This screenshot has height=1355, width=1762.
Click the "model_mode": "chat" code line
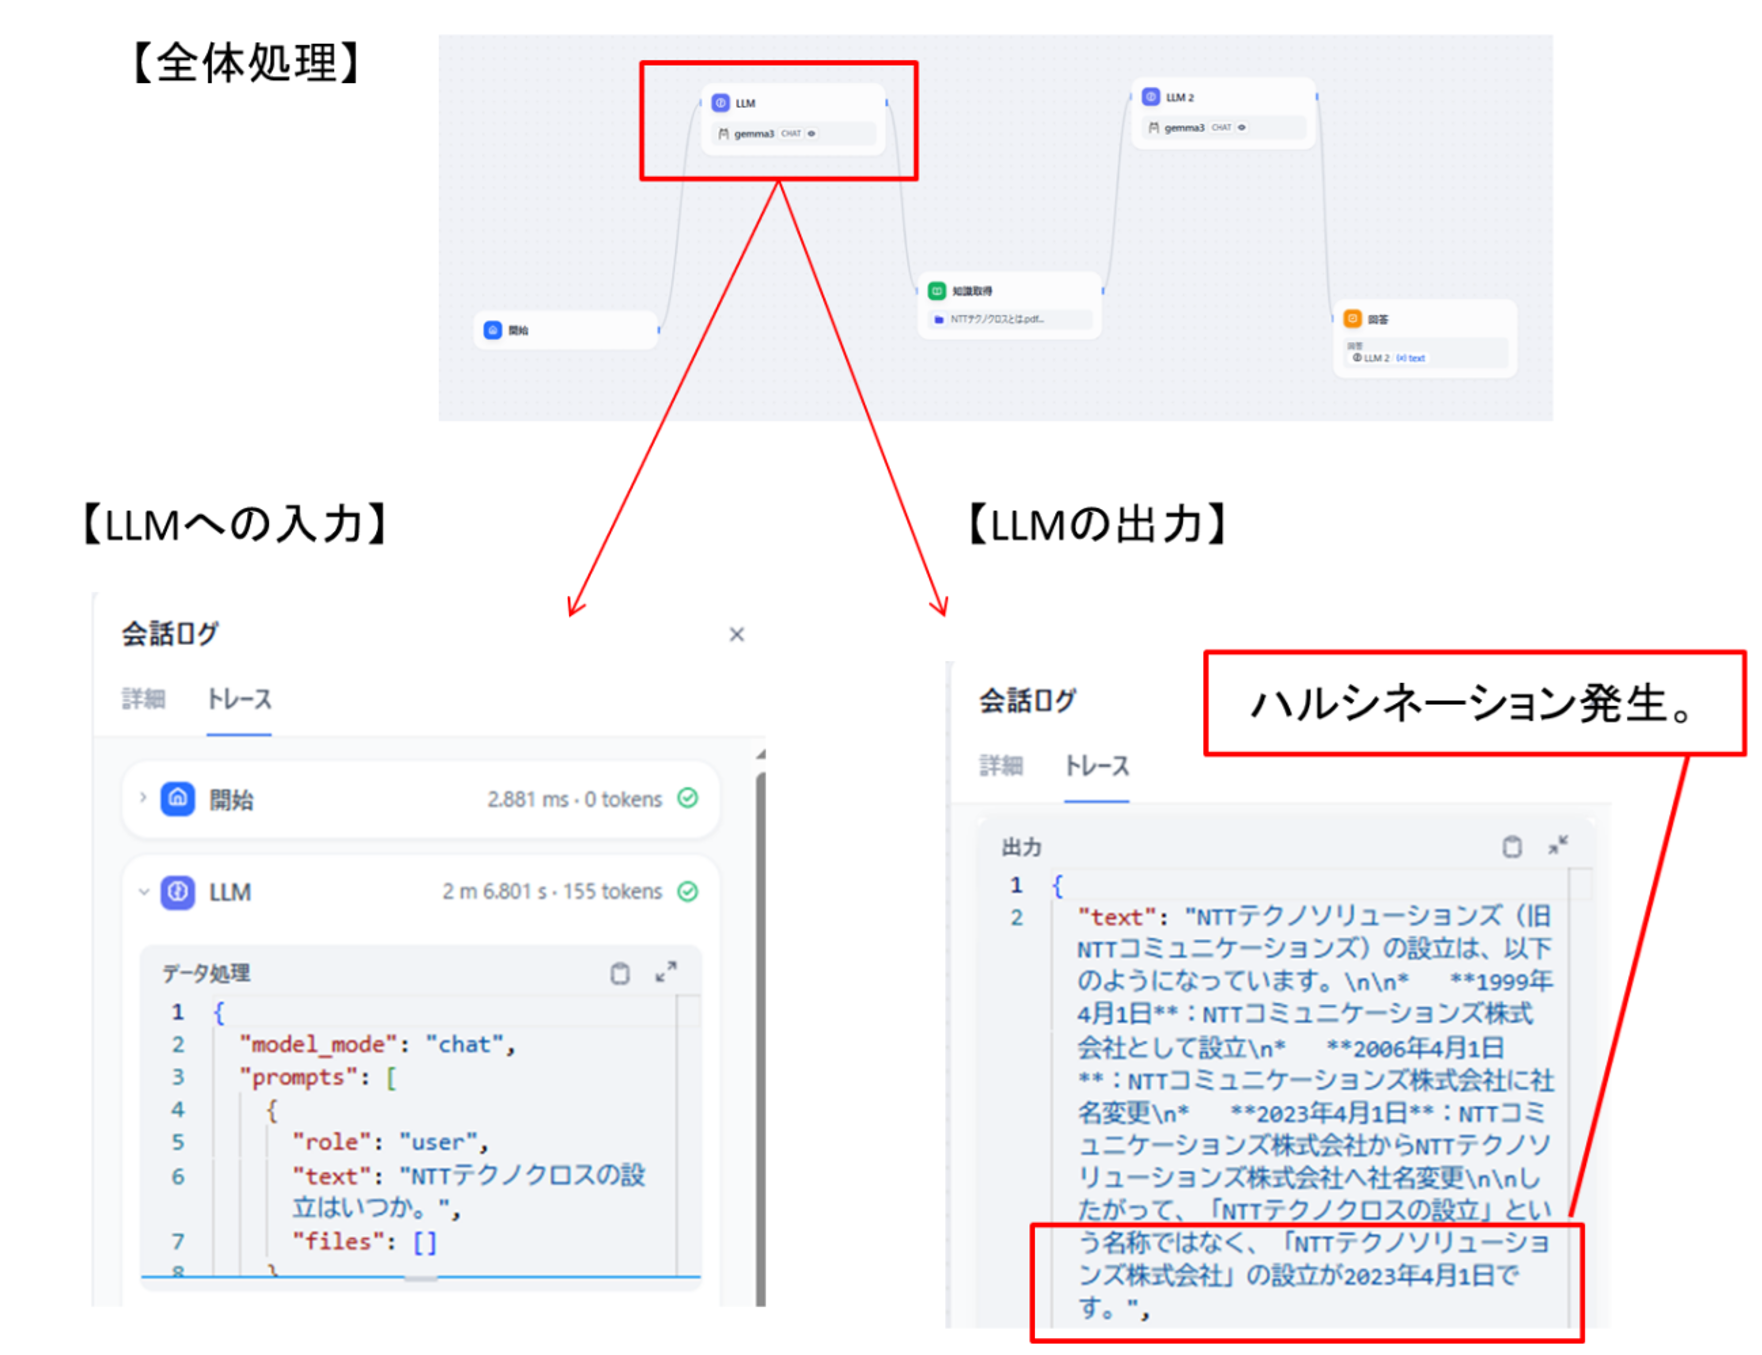click(x=377, y=1044)
